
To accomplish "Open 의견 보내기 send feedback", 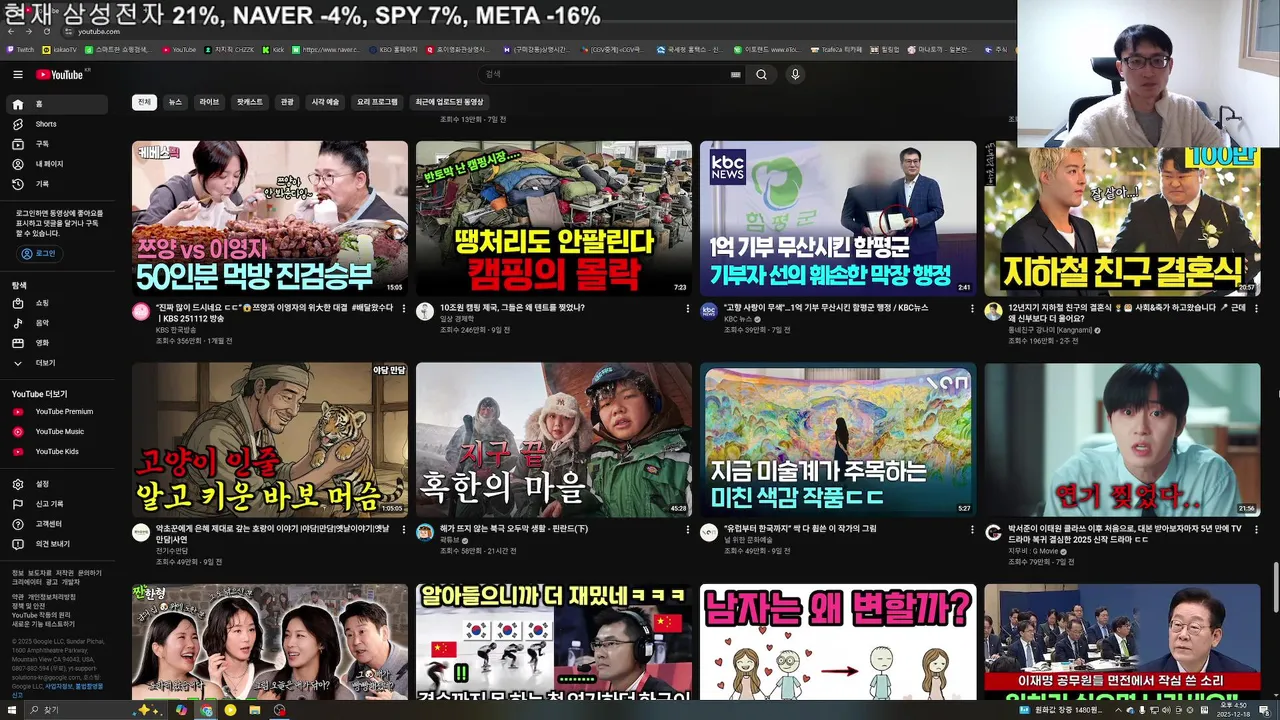I will [x=57, y=544].
